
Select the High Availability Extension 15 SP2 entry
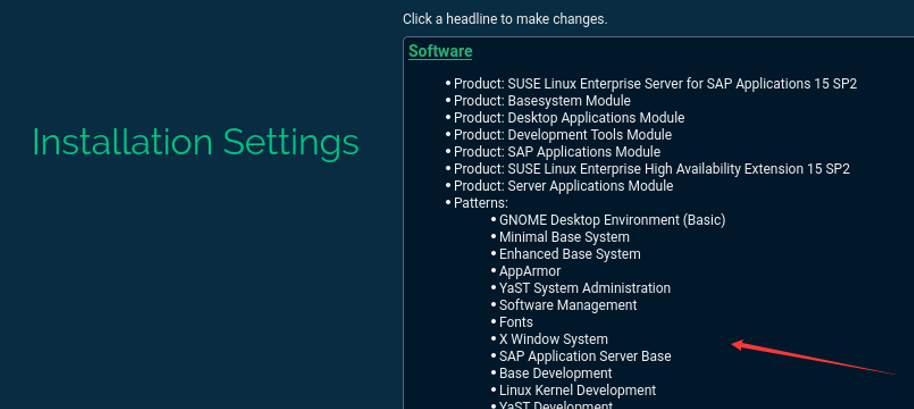652,169
